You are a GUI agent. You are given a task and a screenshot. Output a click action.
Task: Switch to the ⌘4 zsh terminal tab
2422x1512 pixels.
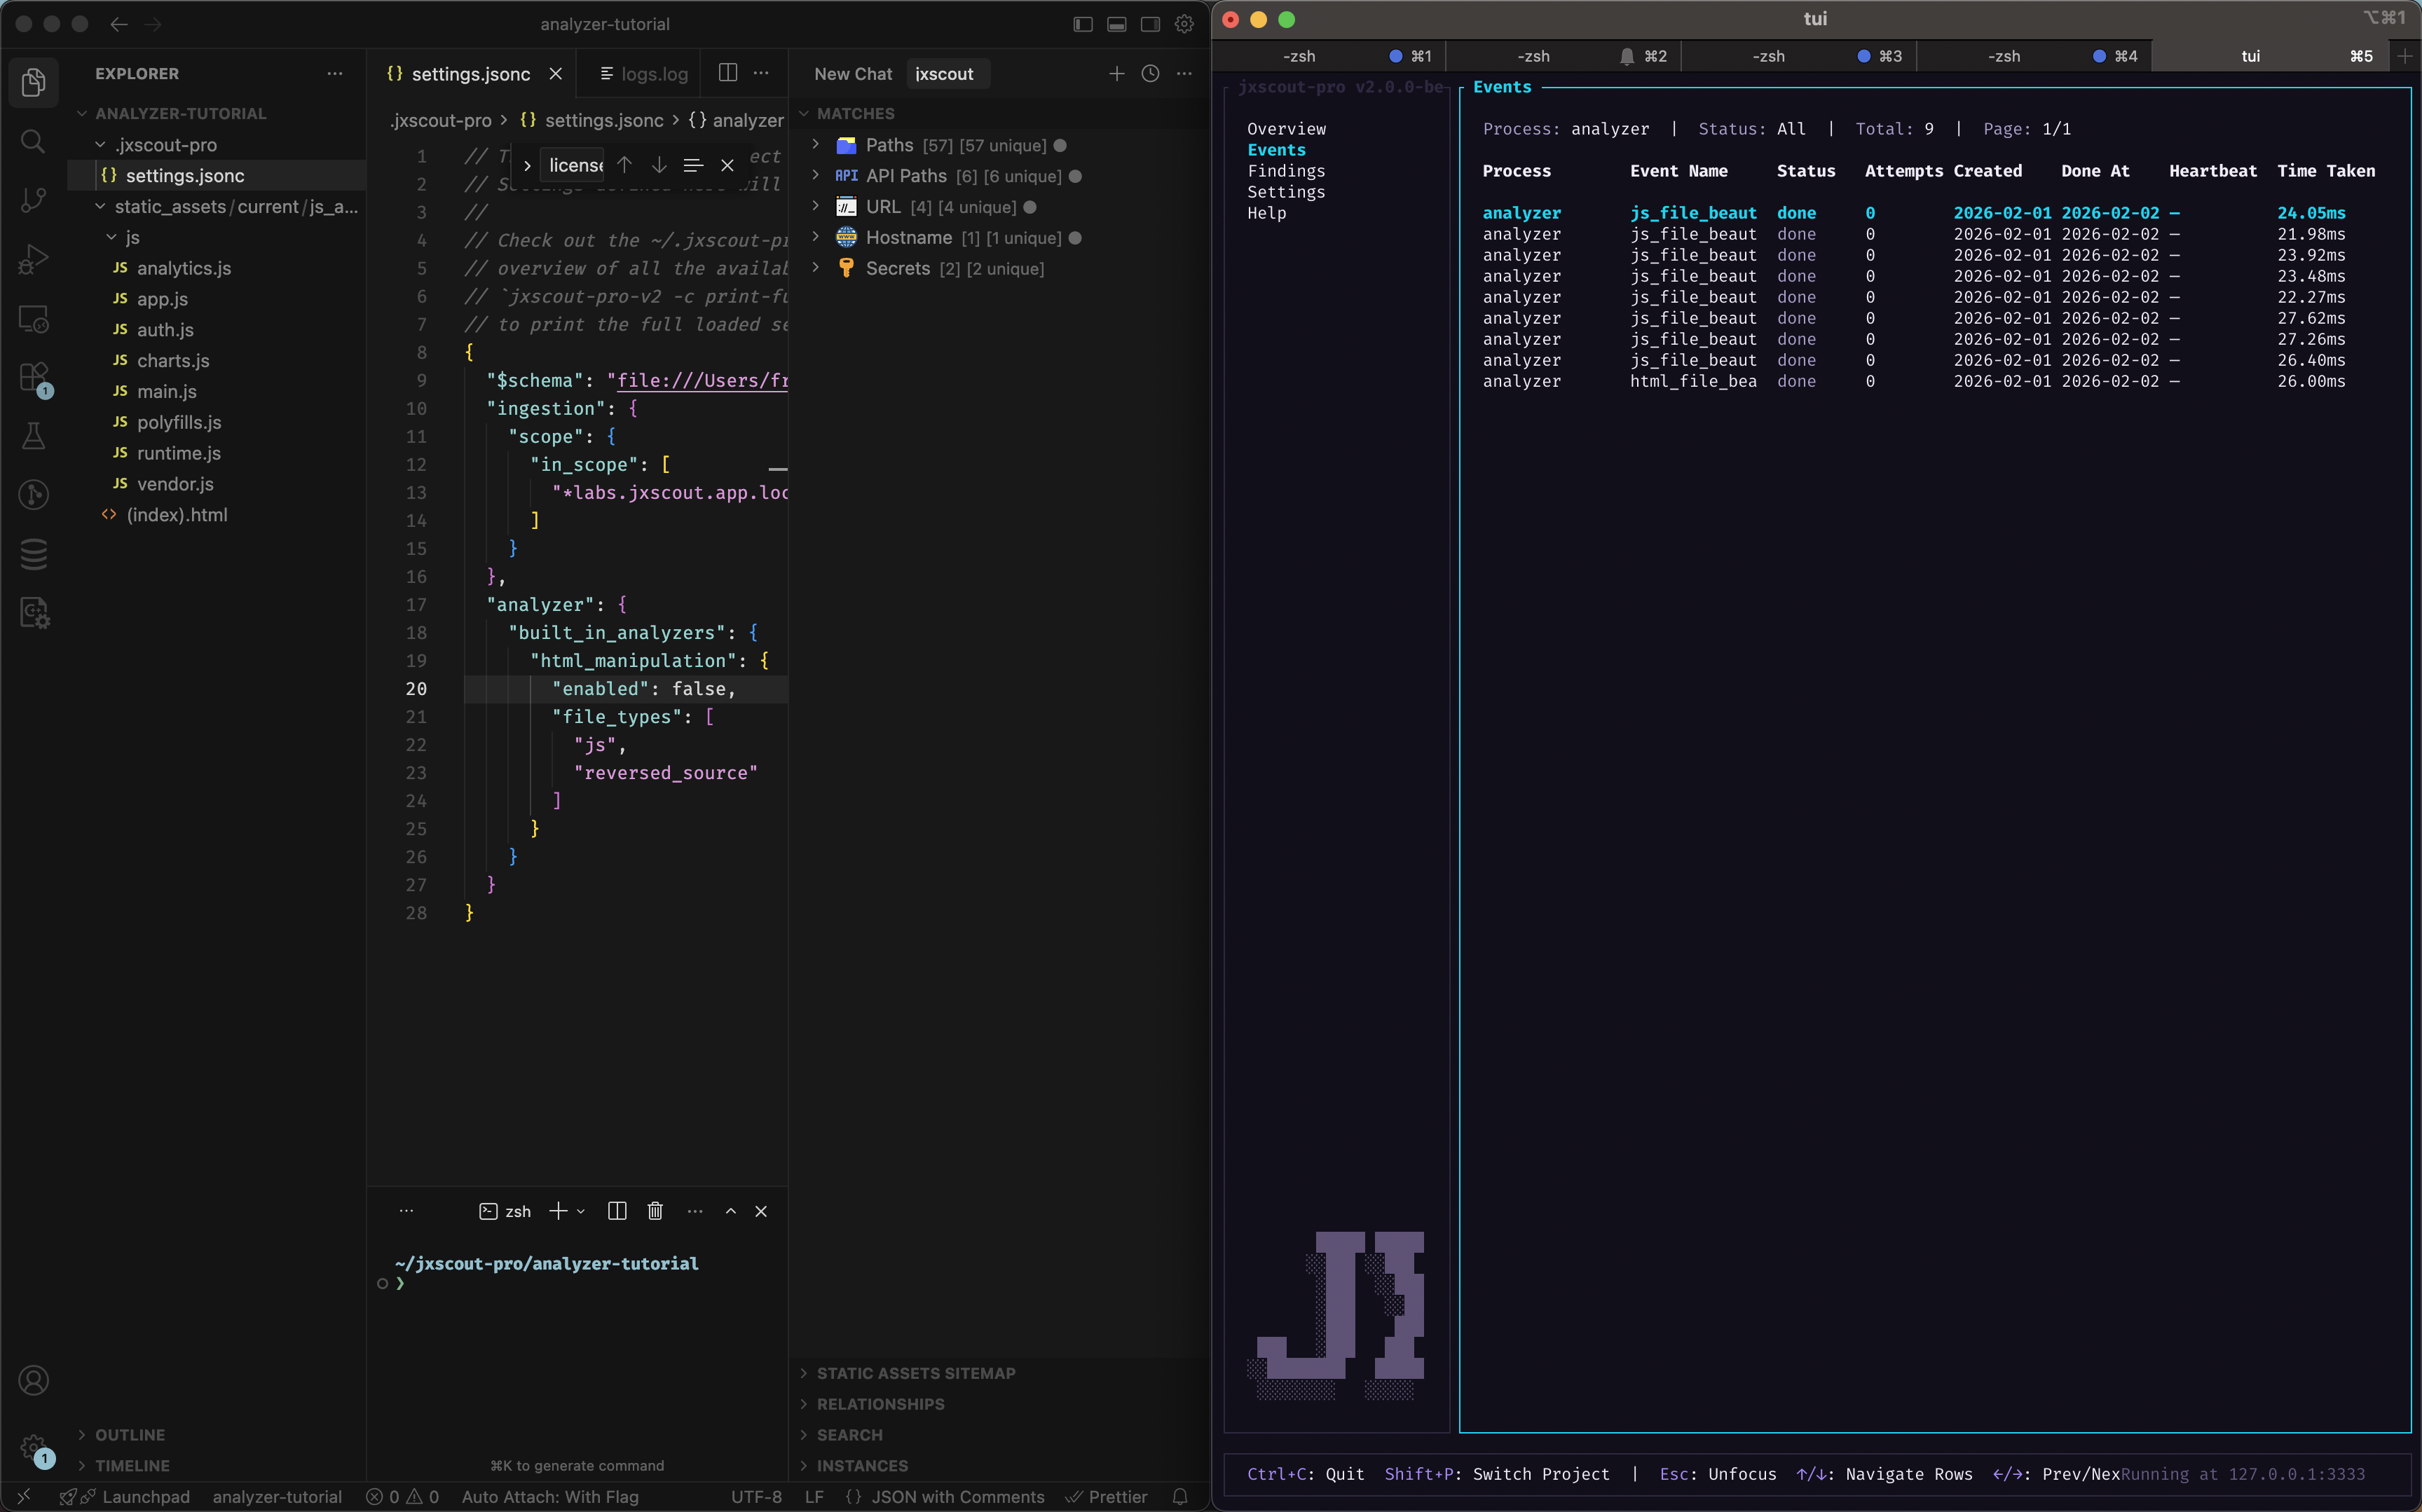(2035, 56)
